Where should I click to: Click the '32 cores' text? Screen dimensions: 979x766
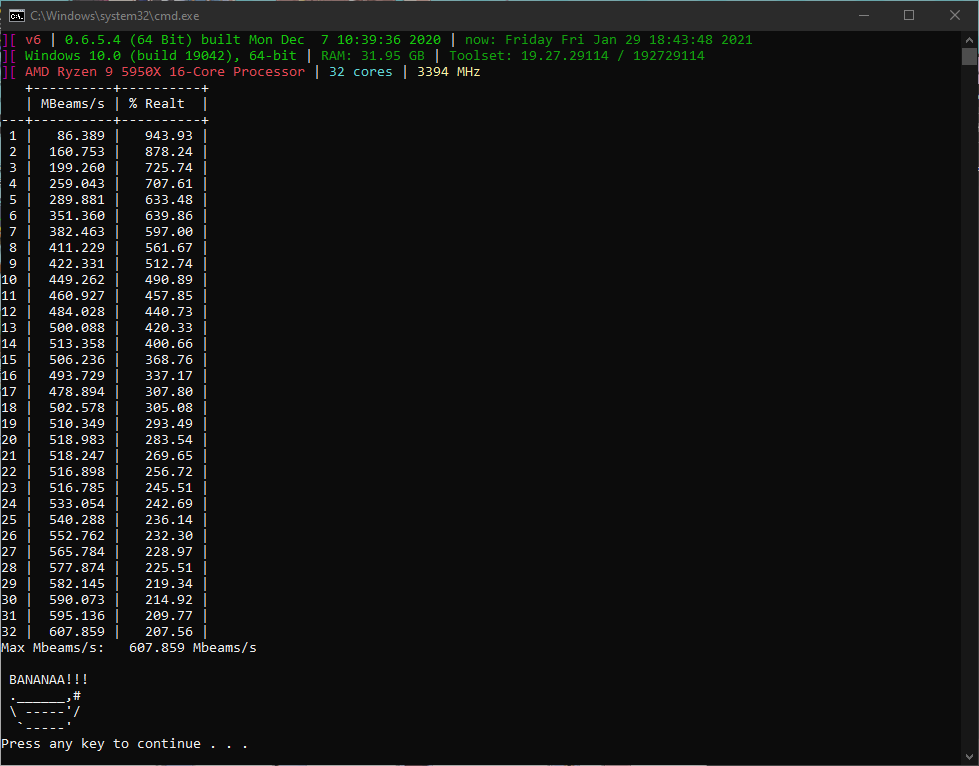tap(361, 72)
